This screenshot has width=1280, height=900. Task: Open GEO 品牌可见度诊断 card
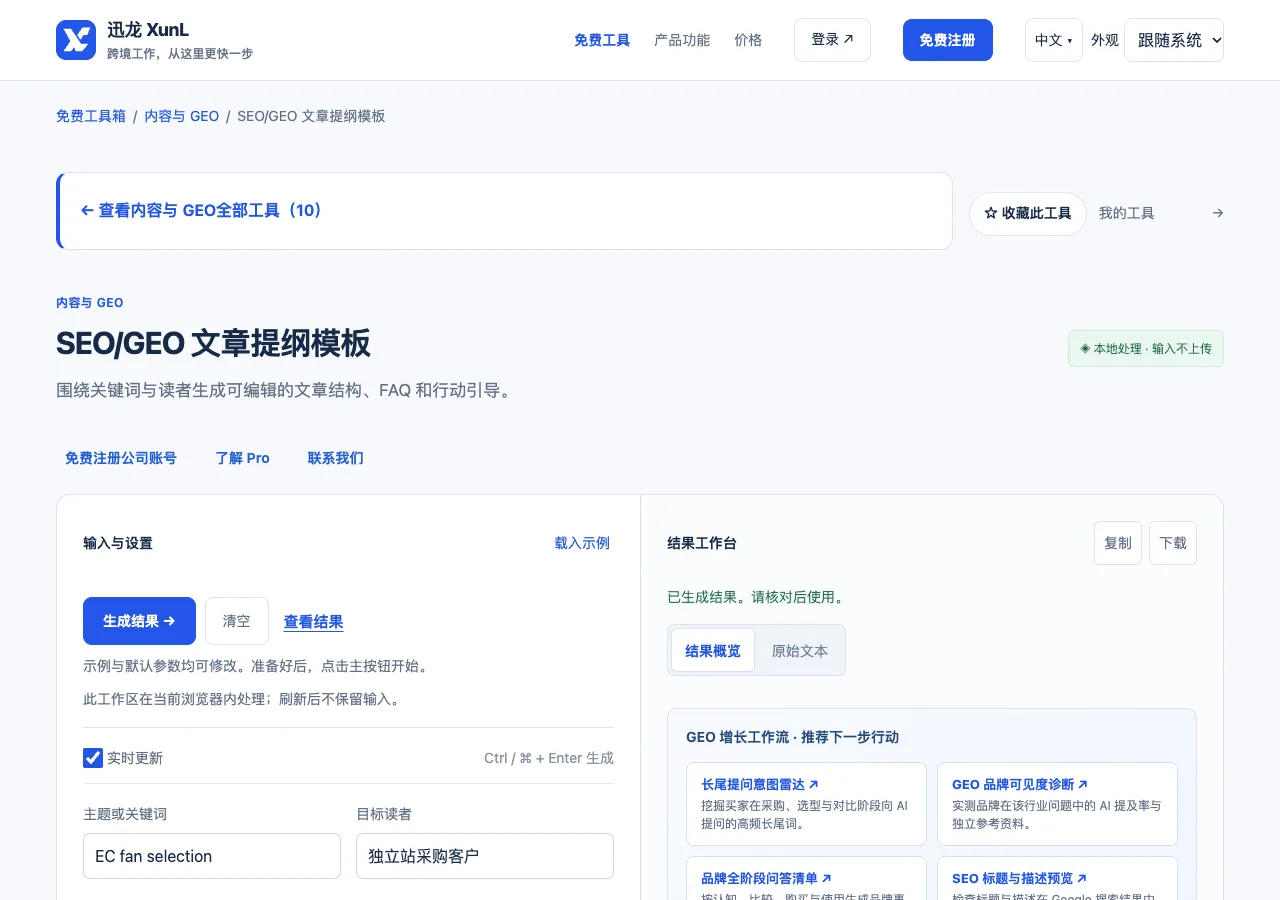(1057, 804)
